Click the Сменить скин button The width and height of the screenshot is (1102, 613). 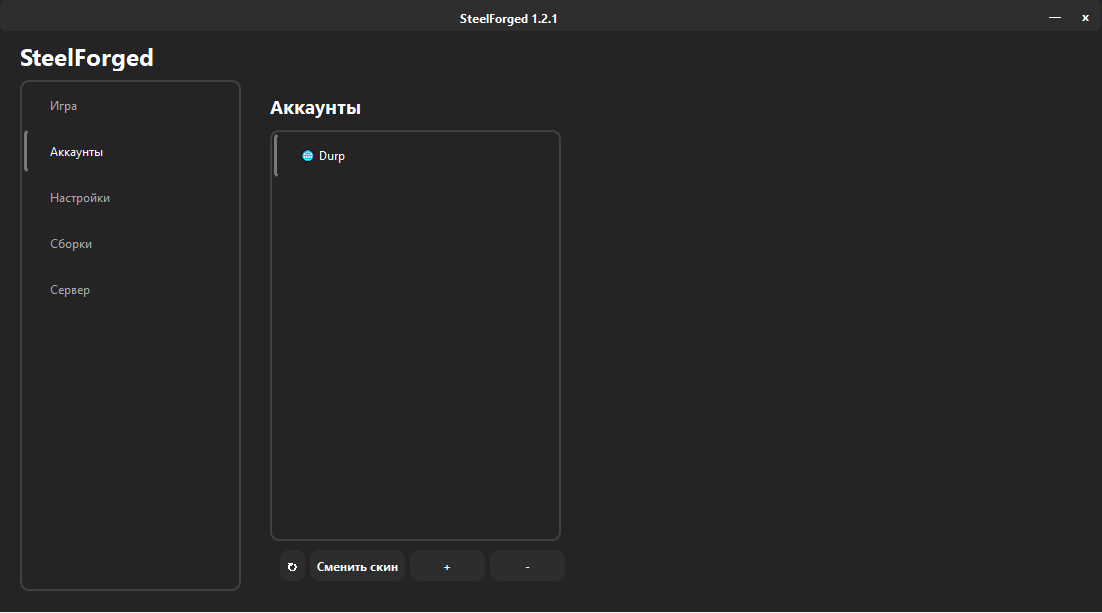(357, 567)
